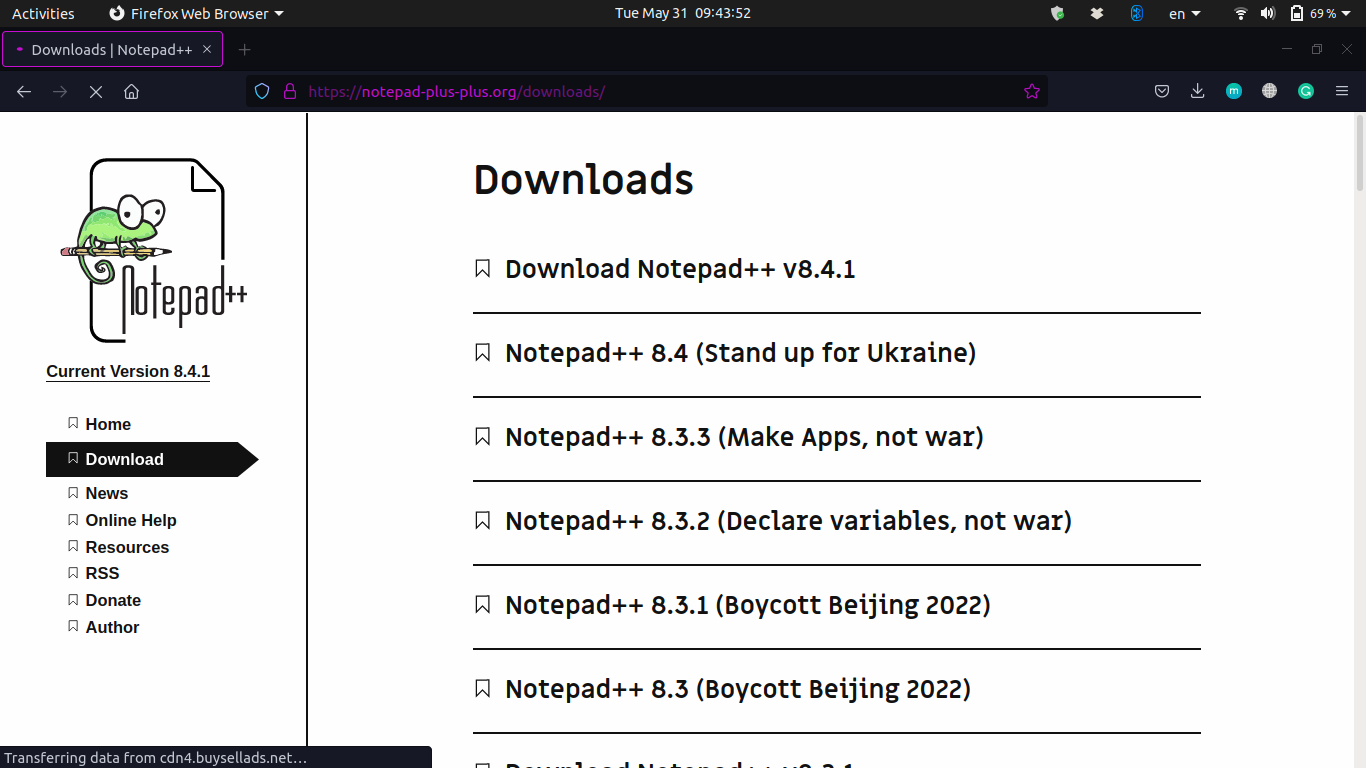Click inside the address bar
The height and width of the screenshot is (768, 1366).
(x=650, y=91)
